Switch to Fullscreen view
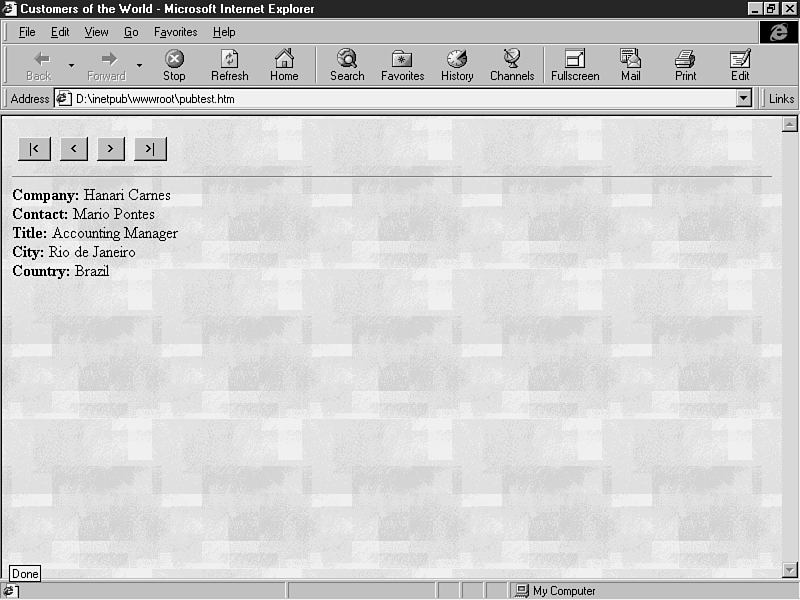 click(x=575, y=65)
